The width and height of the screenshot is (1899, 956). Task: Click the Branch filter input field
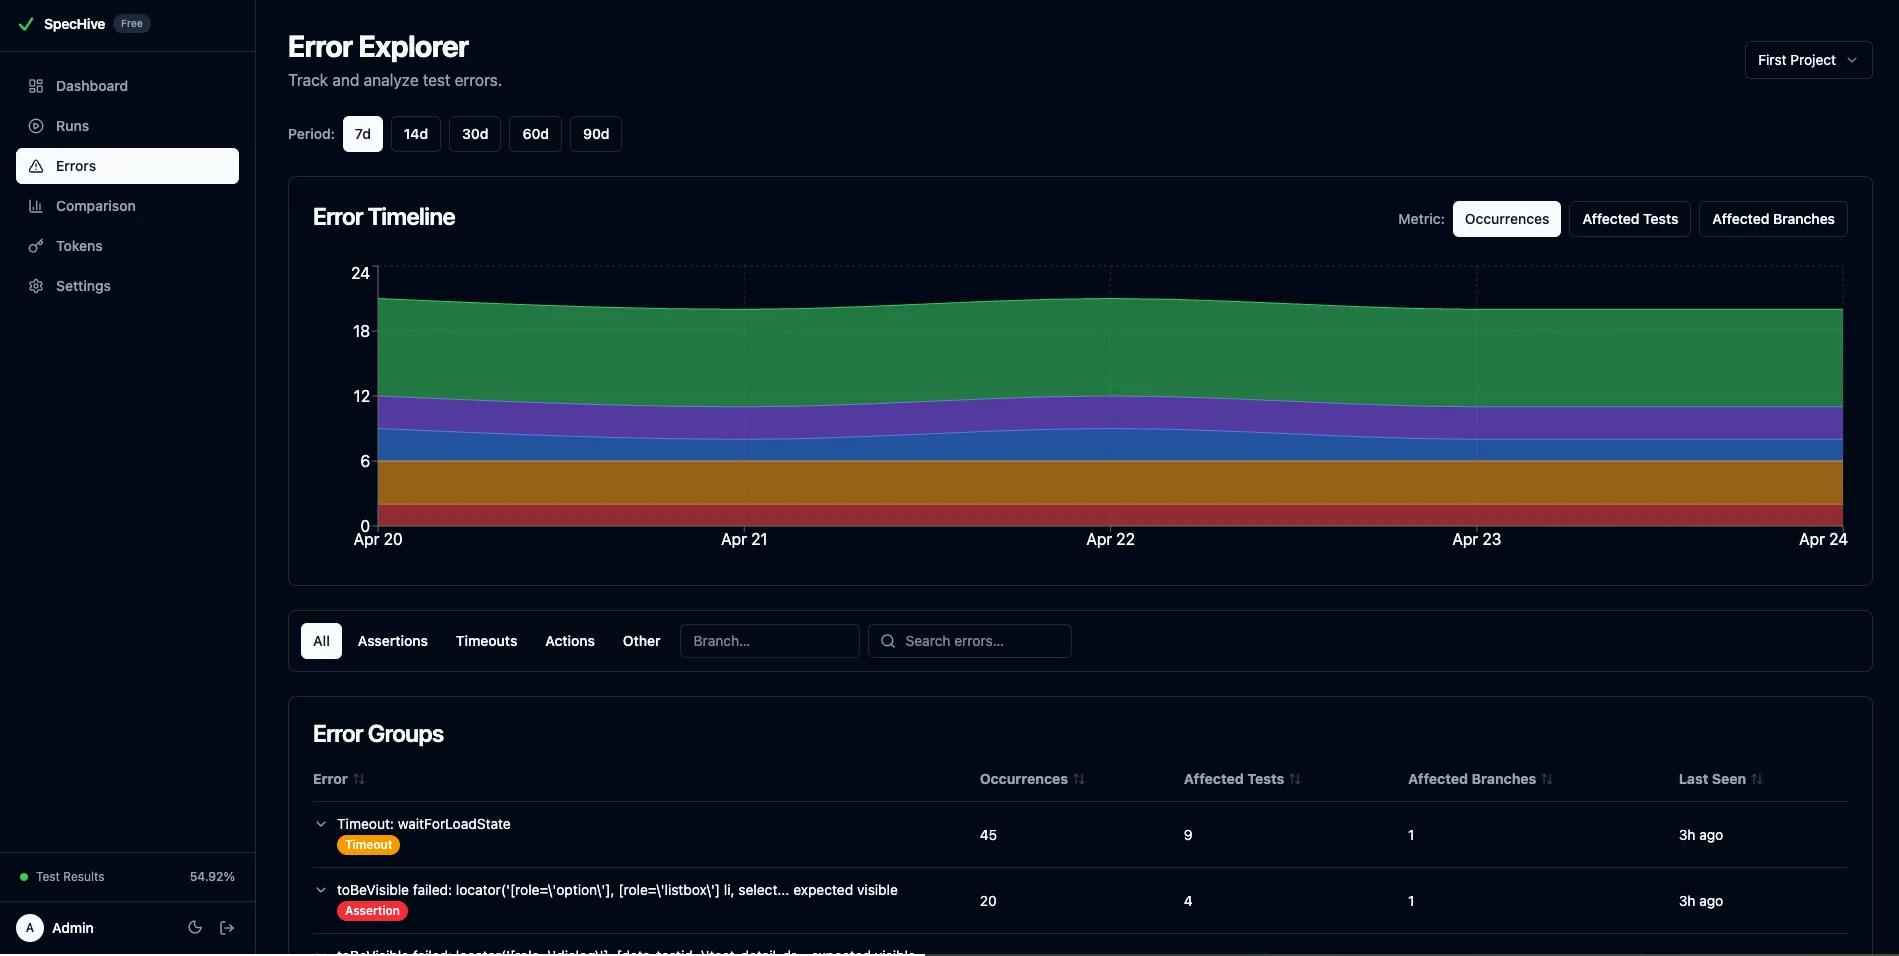[769, 641]
